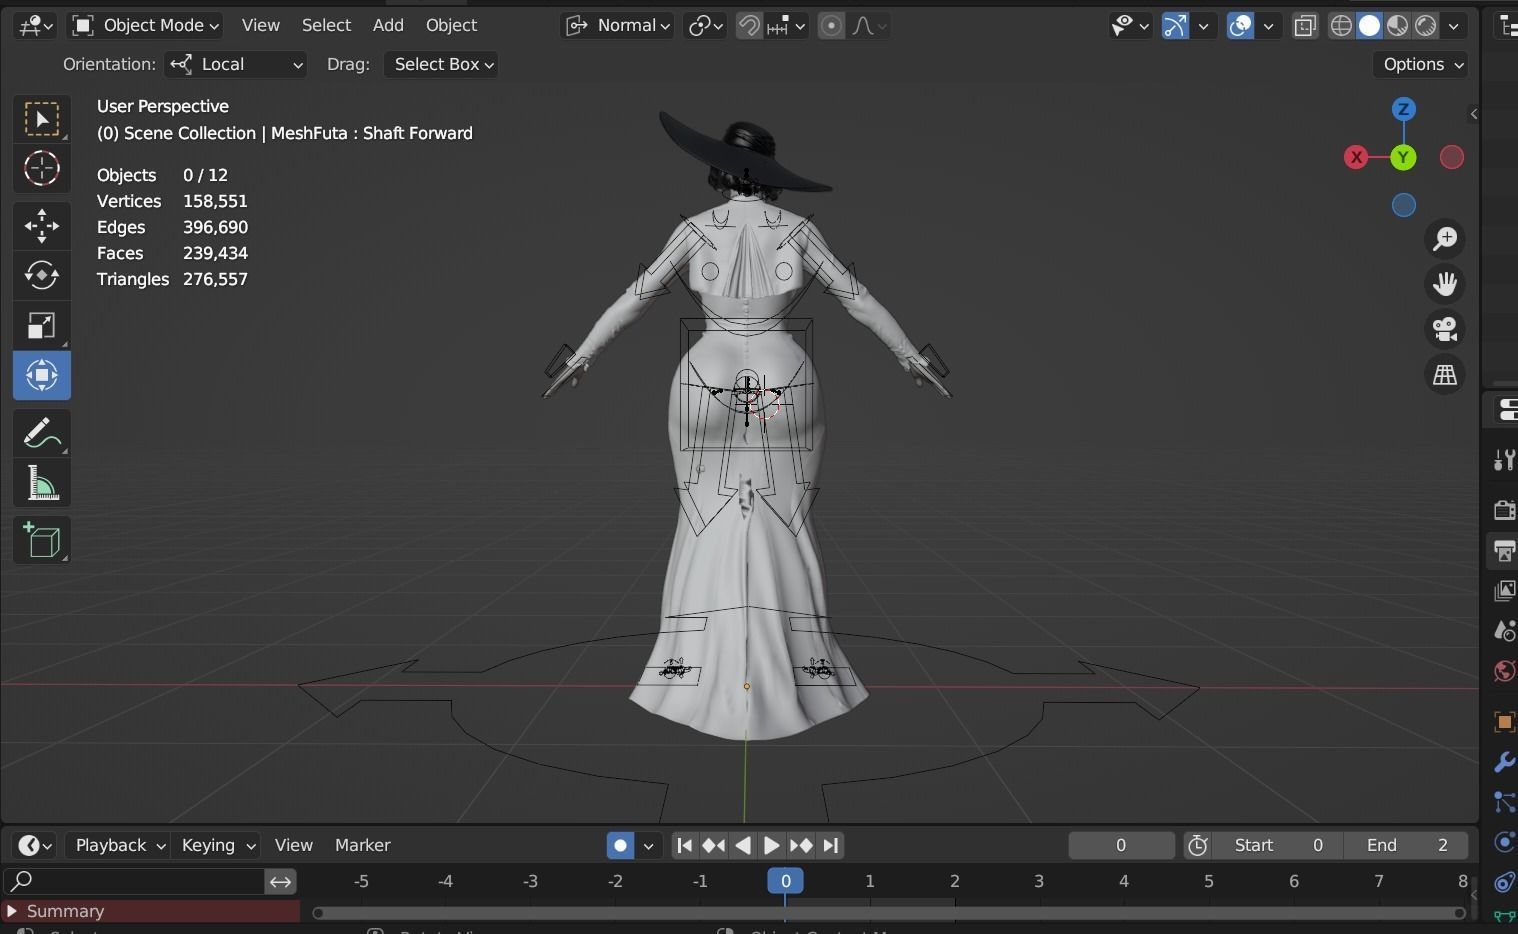This screenshot has width=1518, height=934.
Task: Open the Scene properties tab
Action: [1504, 631]
